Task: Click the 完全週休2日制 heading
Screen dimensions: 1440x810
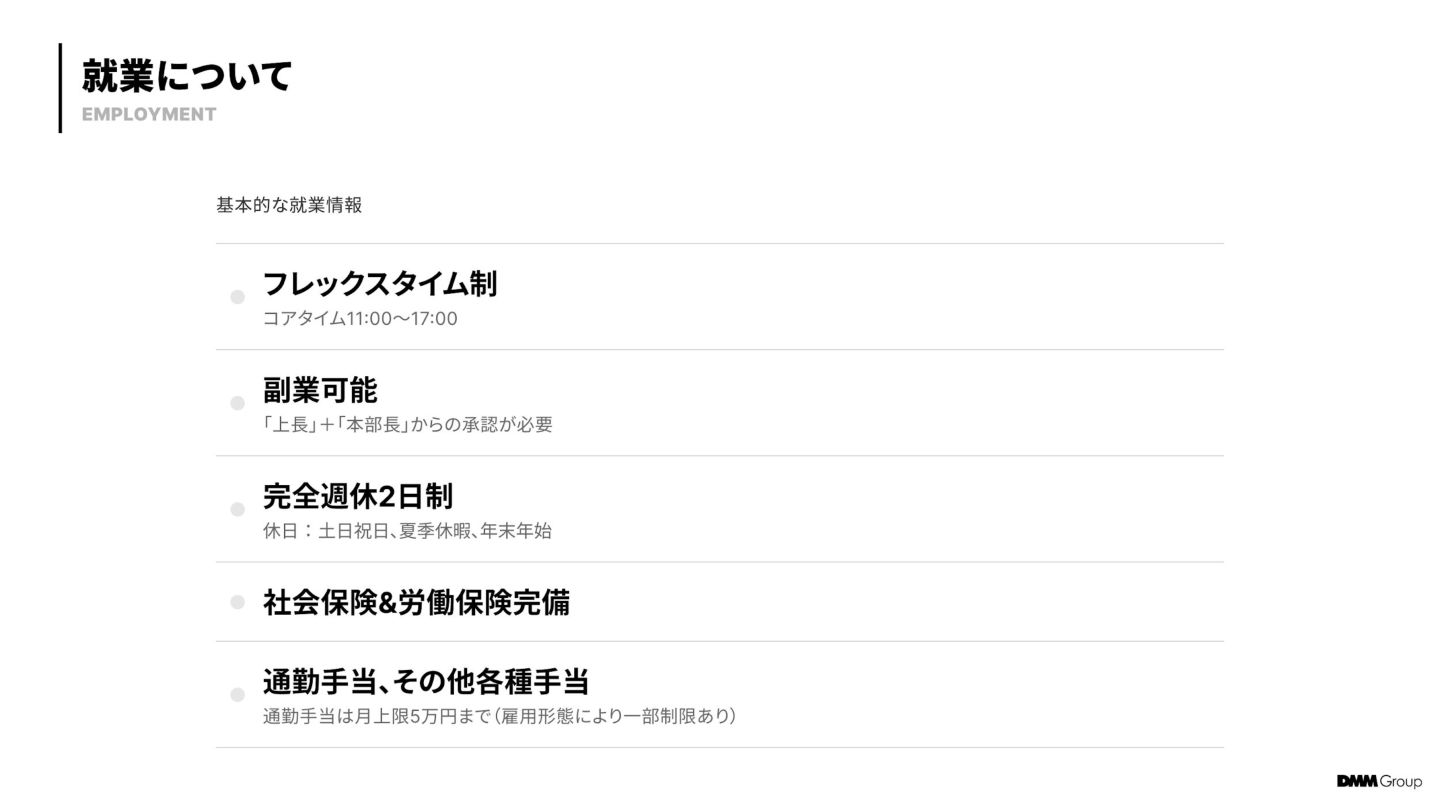Action: (357, 496)
